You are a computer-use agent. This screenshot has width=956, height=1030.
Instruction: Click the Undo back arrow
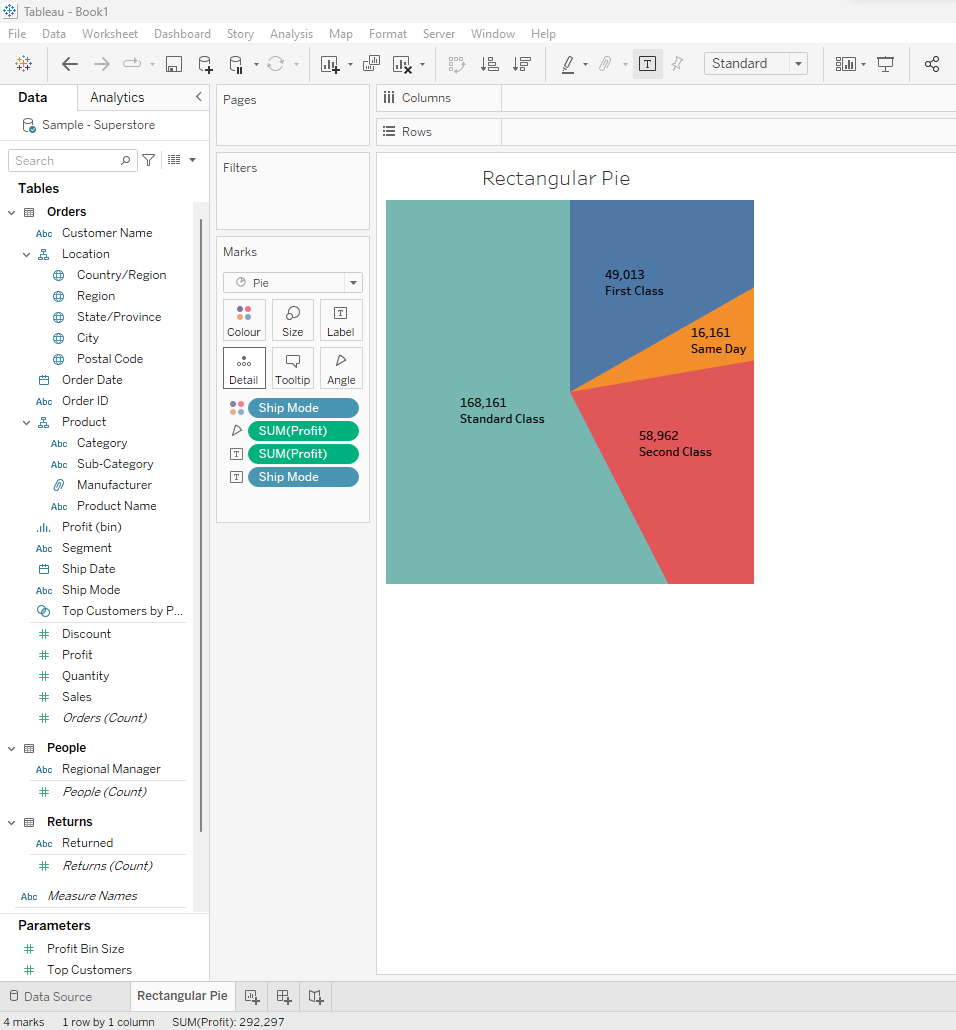[x=70, y=64]
